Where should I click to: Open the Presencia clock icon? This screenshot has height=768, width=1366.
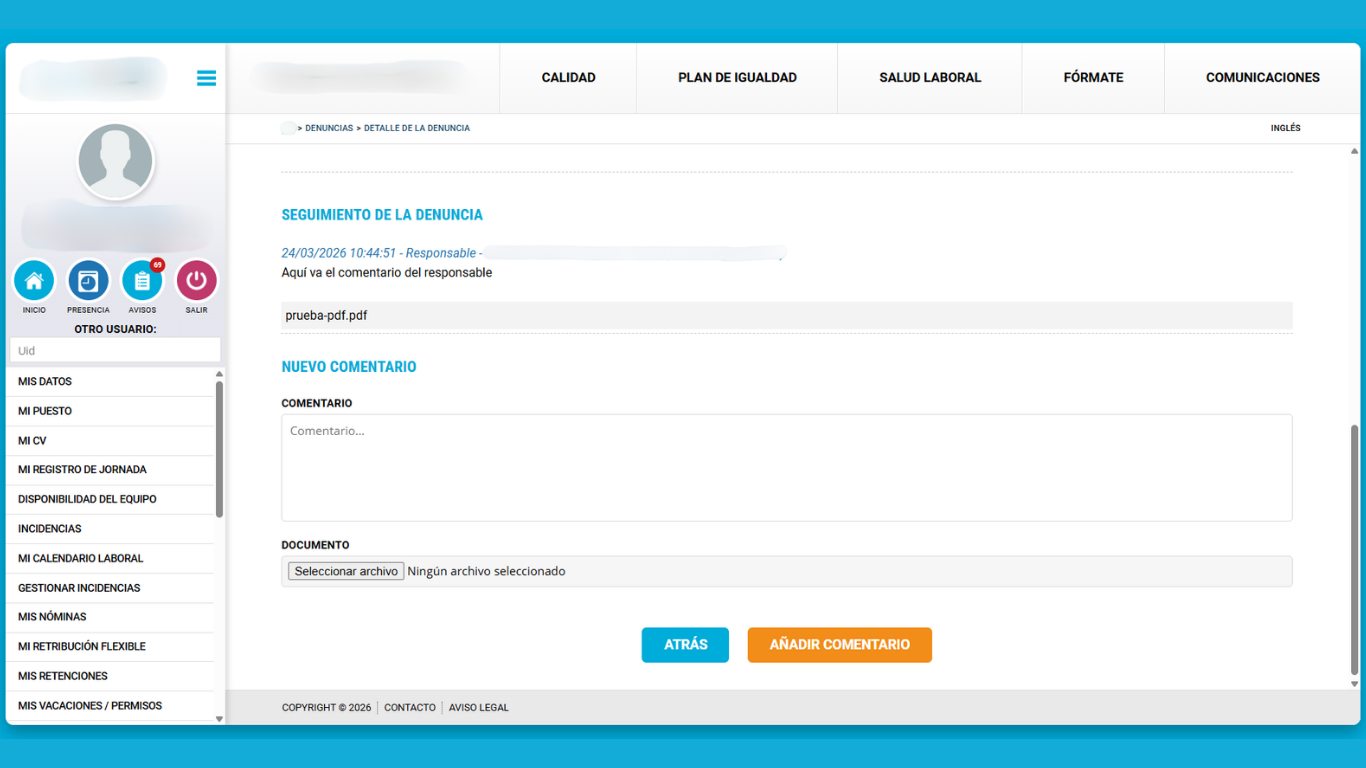click(89, 281)
